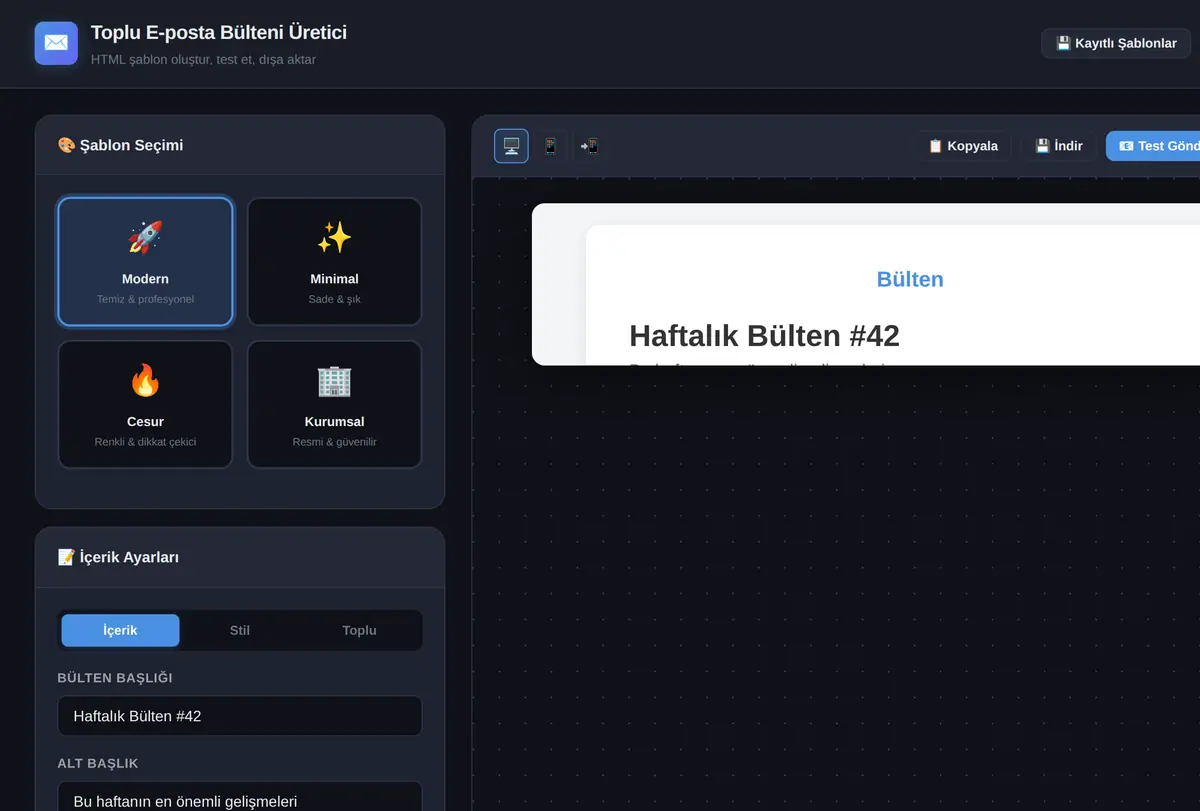1200x811 pixels.
Task: Click the Toplu E-posta Bülteni Üretici title
Action: point(219,32)
